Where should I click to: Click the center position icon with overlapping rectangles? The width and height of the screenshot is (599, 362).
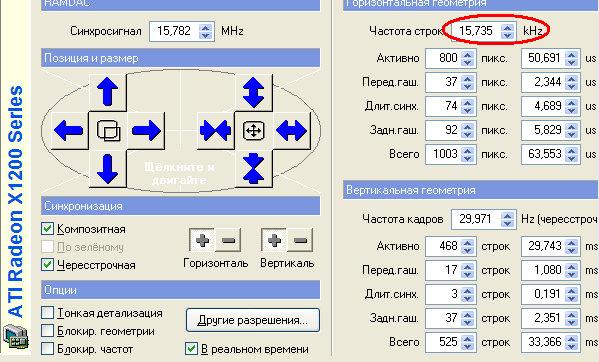(x=108, y=131)
